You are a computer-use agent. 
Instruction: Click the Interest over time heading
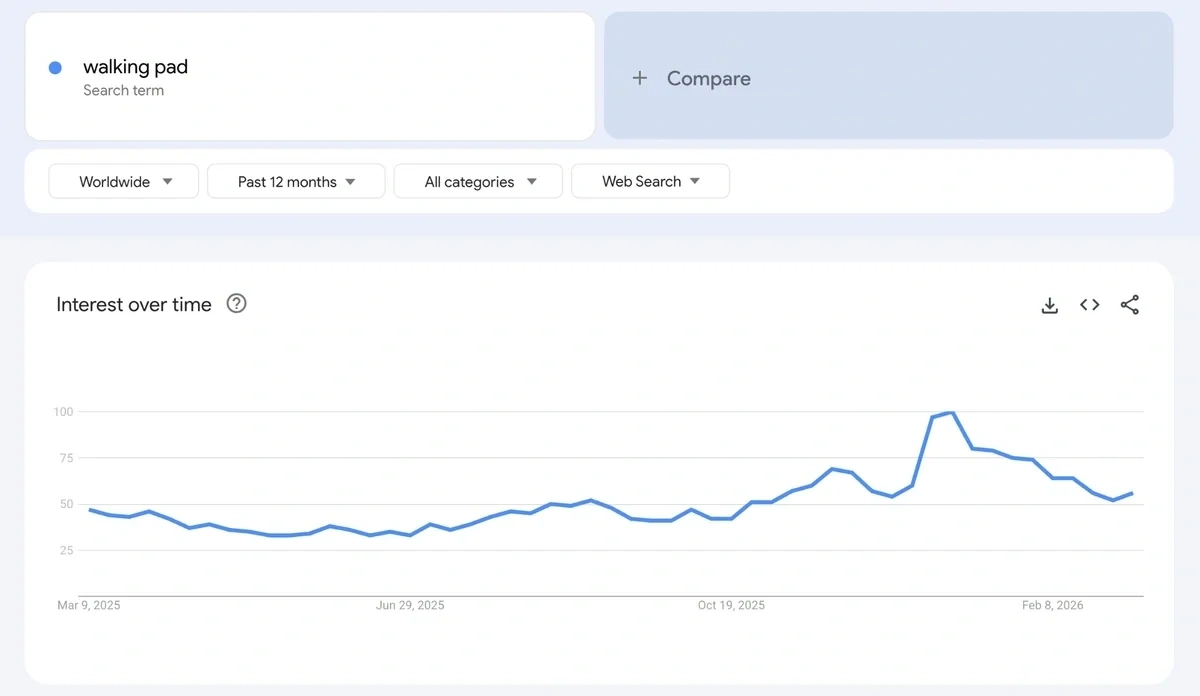pos(133,304)
